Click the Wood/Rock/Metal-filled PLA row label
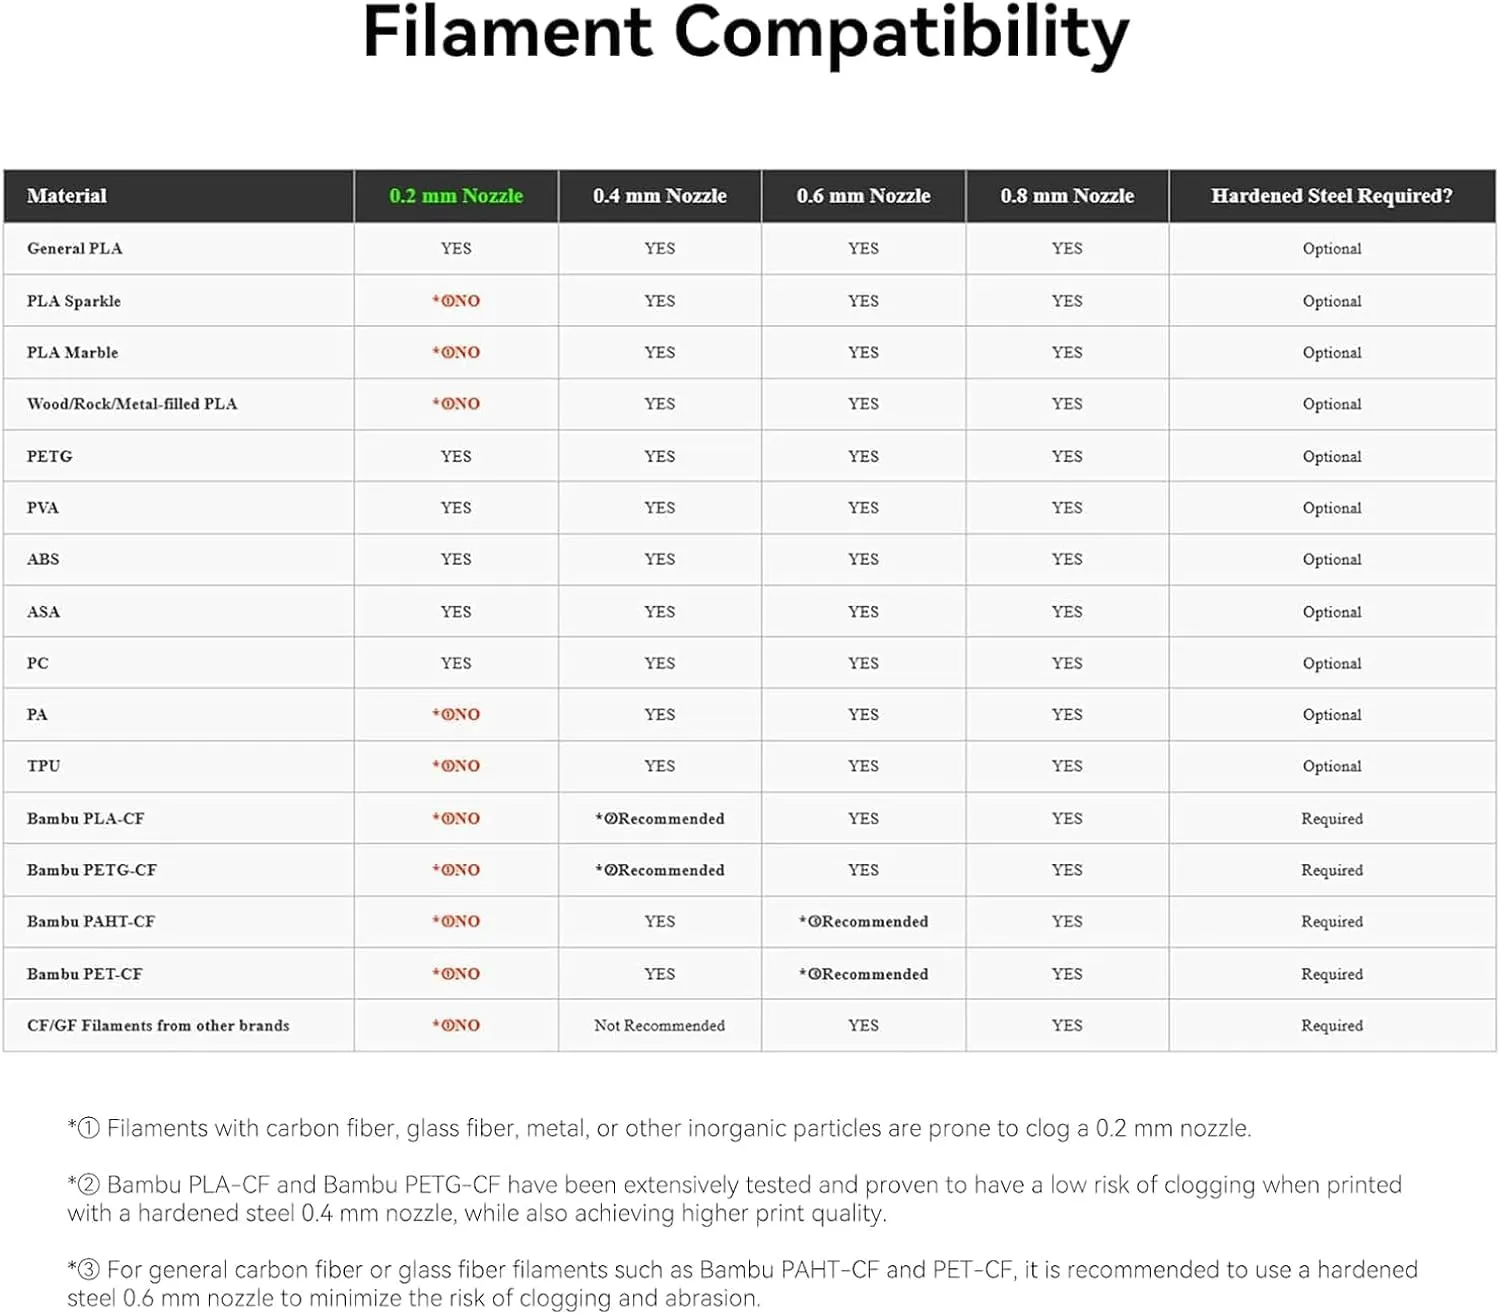Viewport: 1500px width, 1315px height. 132,404
